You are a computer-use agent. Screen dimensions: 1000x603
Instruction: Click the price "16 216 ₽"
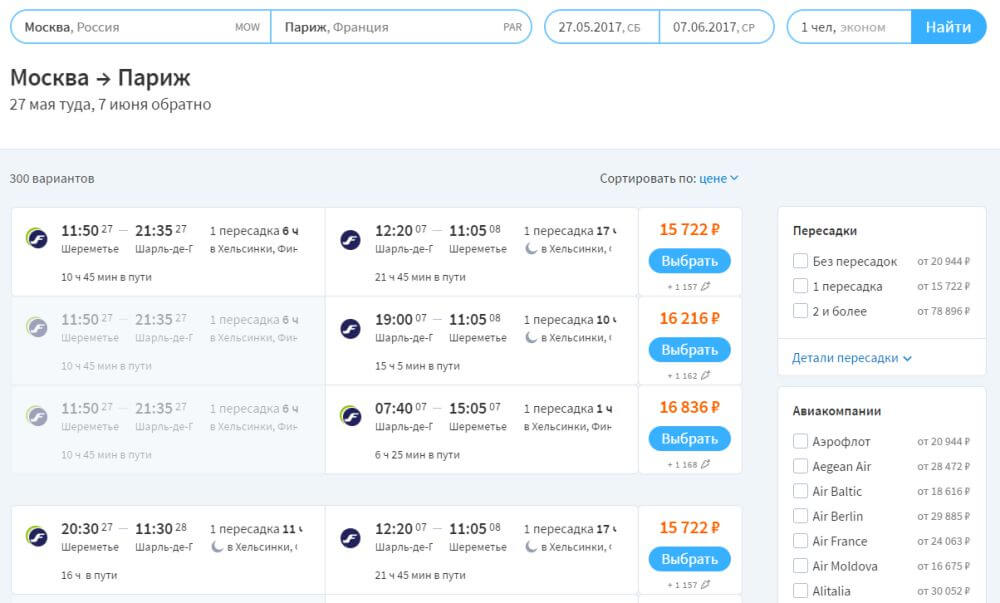pyautogui.click(x=689, y=318)
